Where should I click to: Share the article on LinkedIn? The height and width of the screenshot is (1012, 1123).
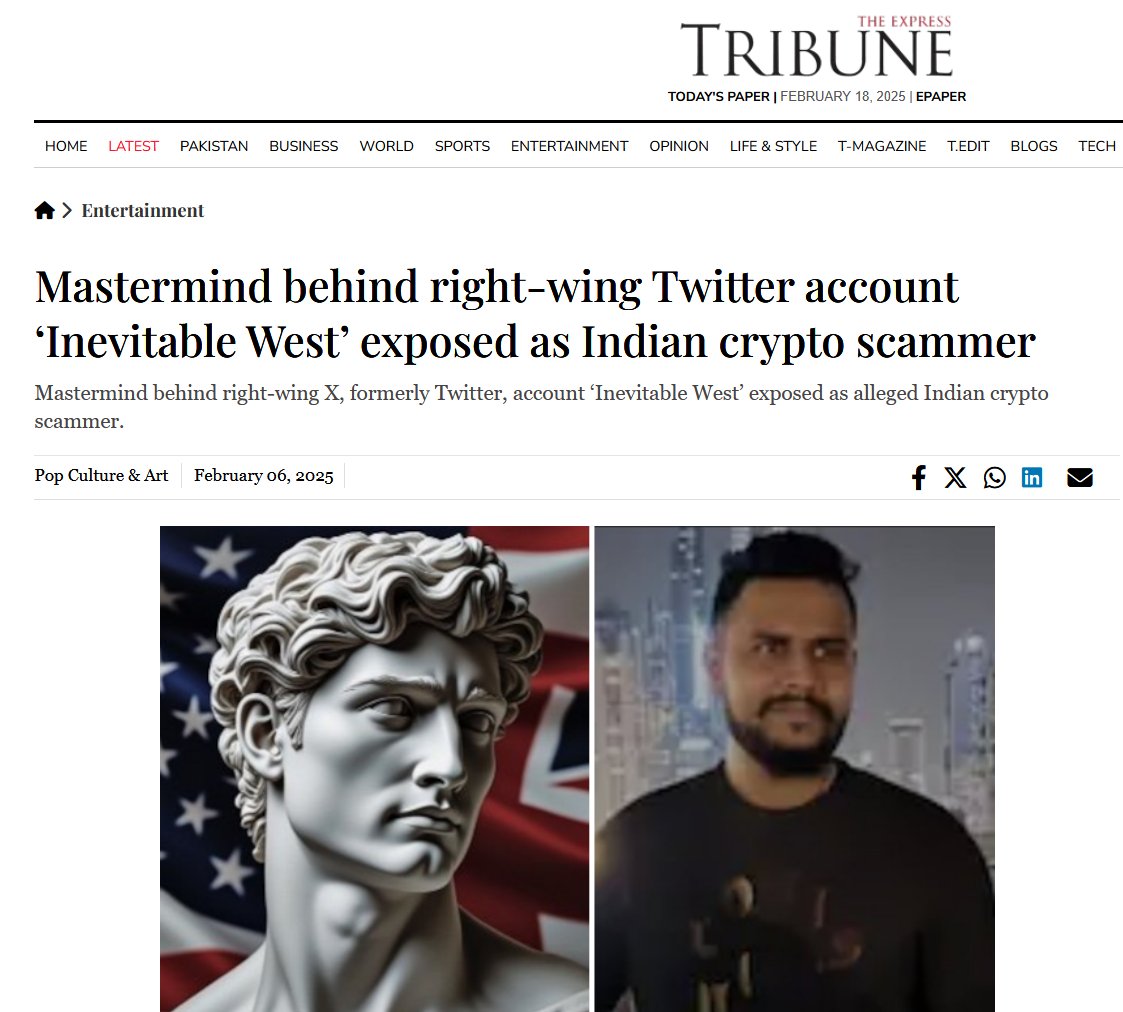(x=1031, y=477)
